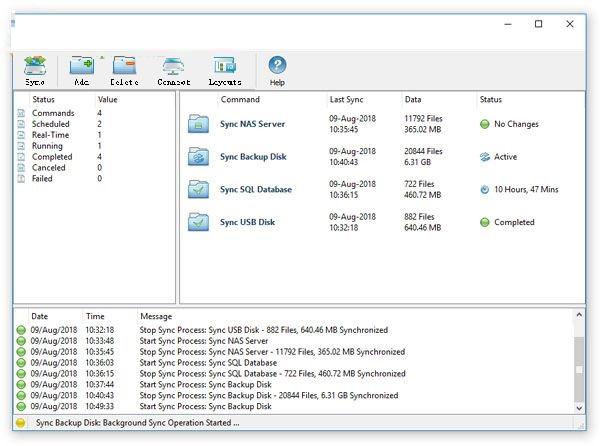The image size is (600, 446).
Task: Open the Connect toolbar icon
Action: [173, 70]
